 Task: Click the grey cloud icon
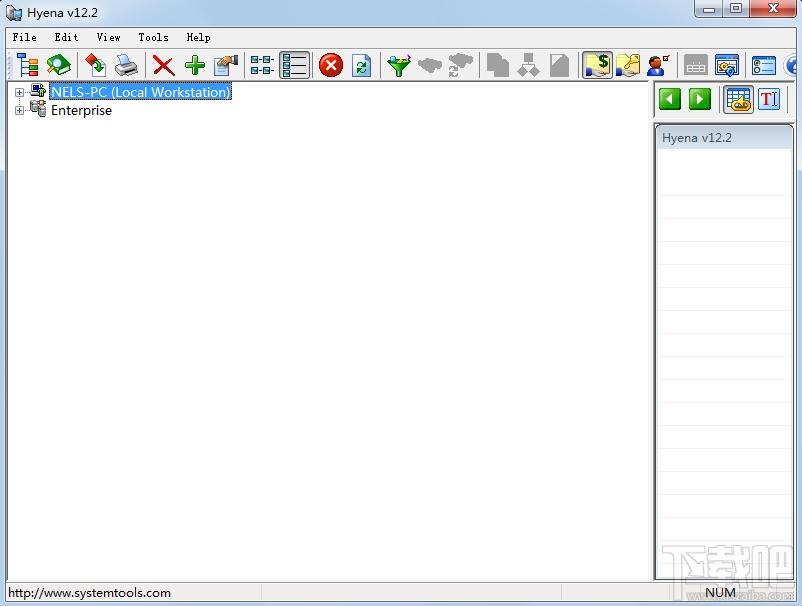coord(430,65)
